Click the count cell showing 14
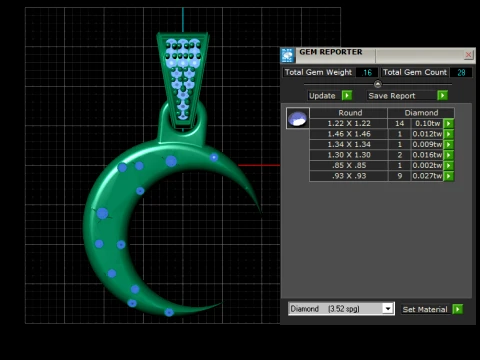Viewport: 480px width, 360px height. point(399,123)
